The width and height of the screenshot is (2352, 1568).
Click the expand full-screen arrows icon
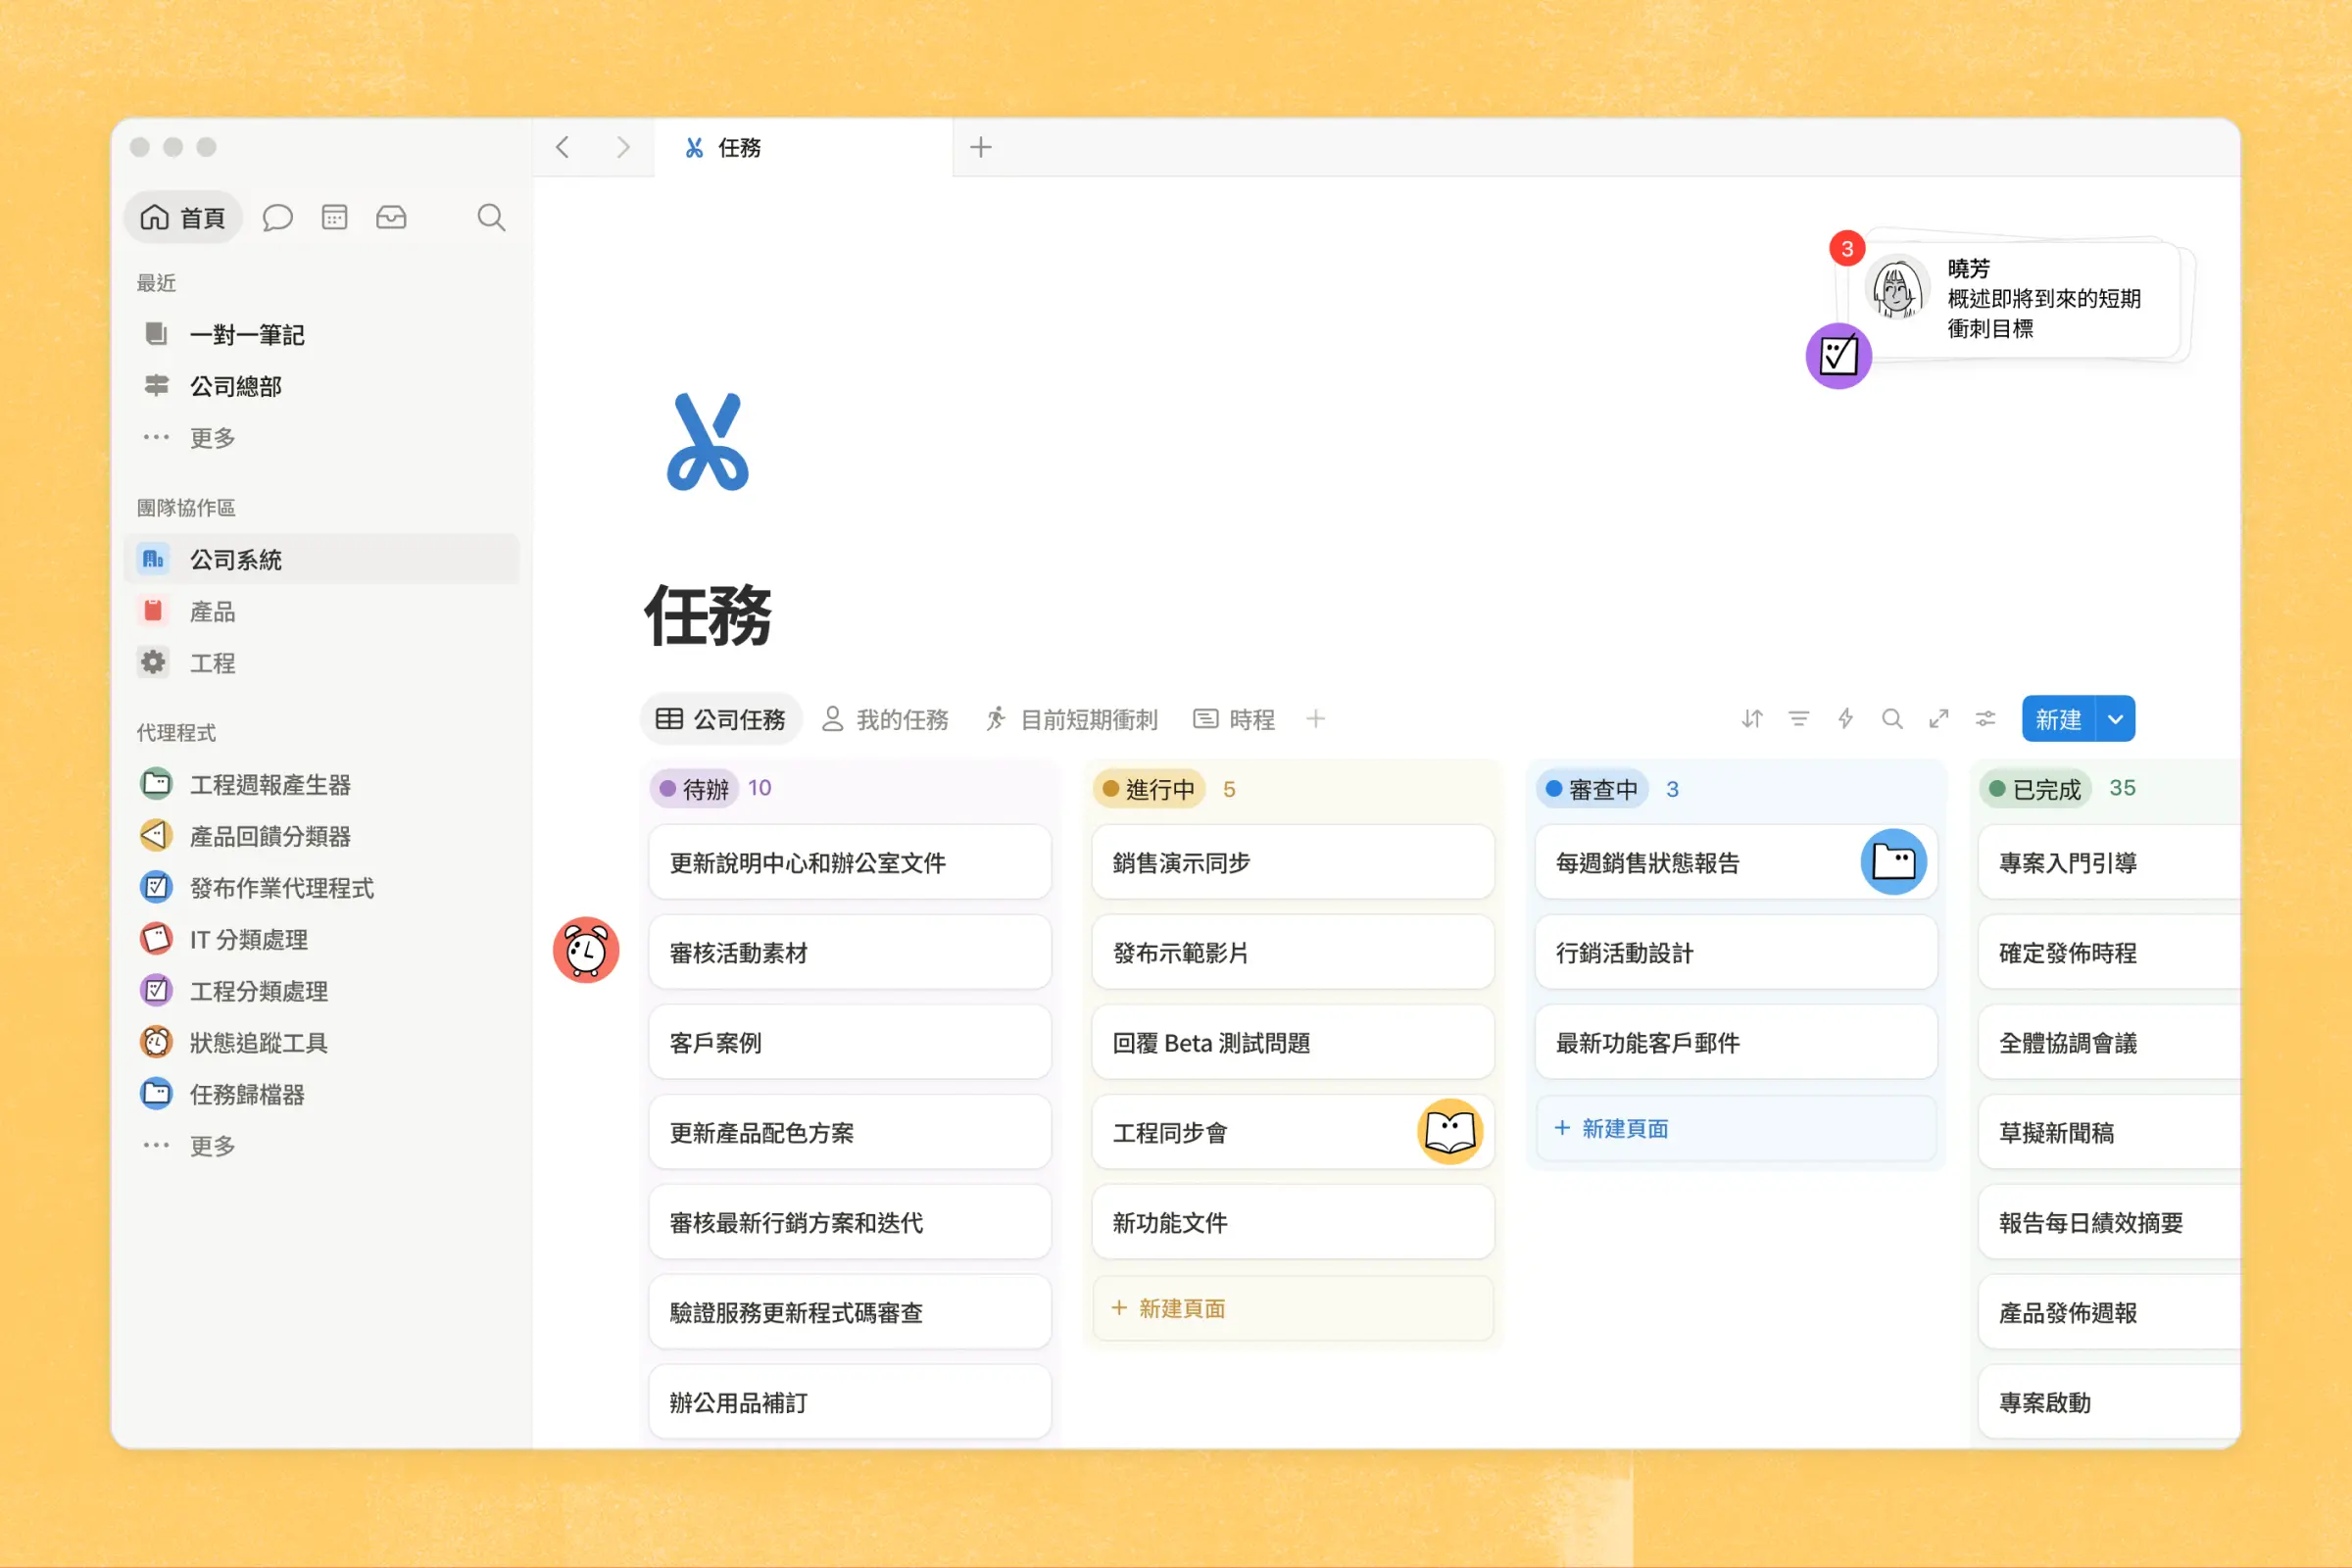(1938, 719)
